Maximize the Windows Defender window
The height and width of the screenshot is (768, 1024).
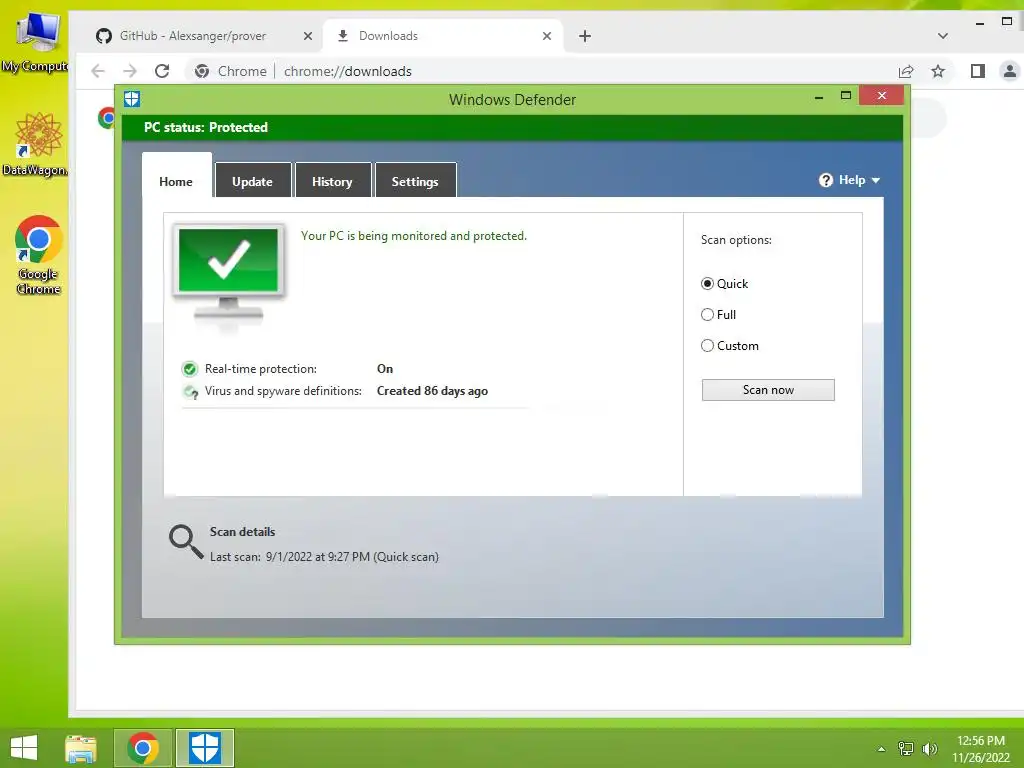click(846, 96)
